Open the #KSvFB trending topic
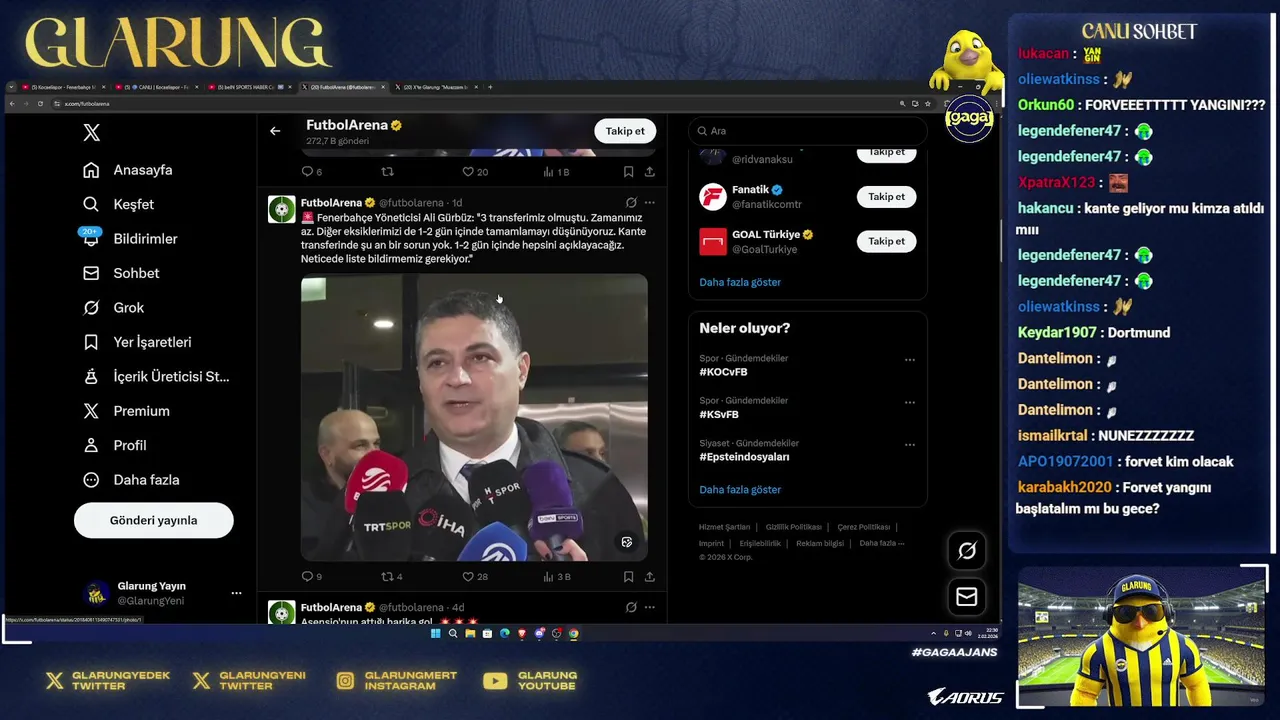The image size is (1280, 720). coord(719,414)
